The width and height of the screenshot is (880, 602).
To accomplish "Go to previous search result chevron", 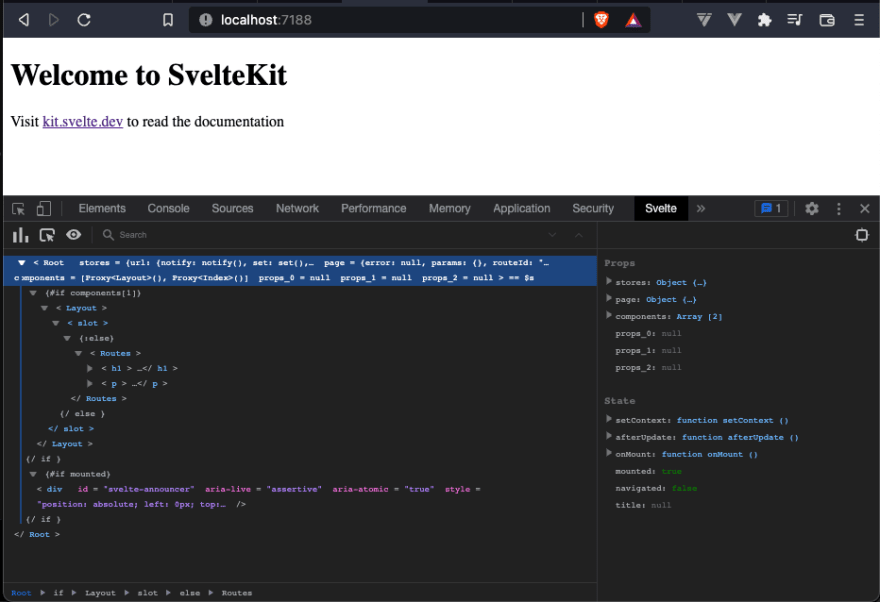I will (579, 235).
